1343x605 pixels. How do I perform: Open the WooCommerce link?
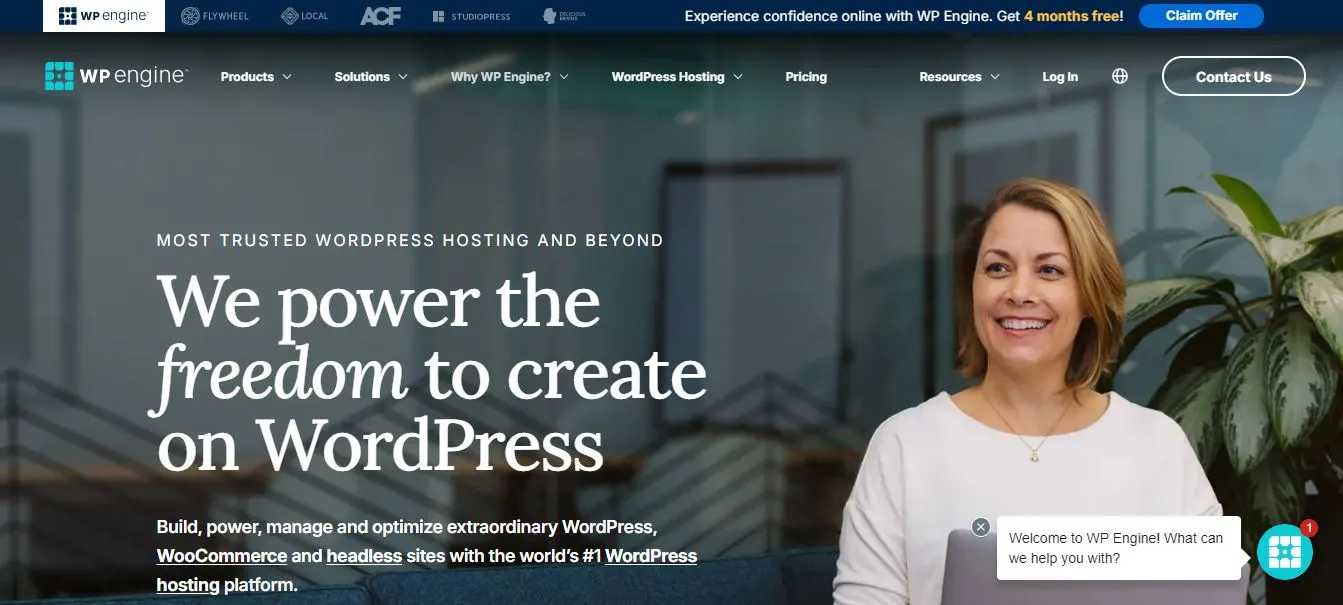click(221, 555)
